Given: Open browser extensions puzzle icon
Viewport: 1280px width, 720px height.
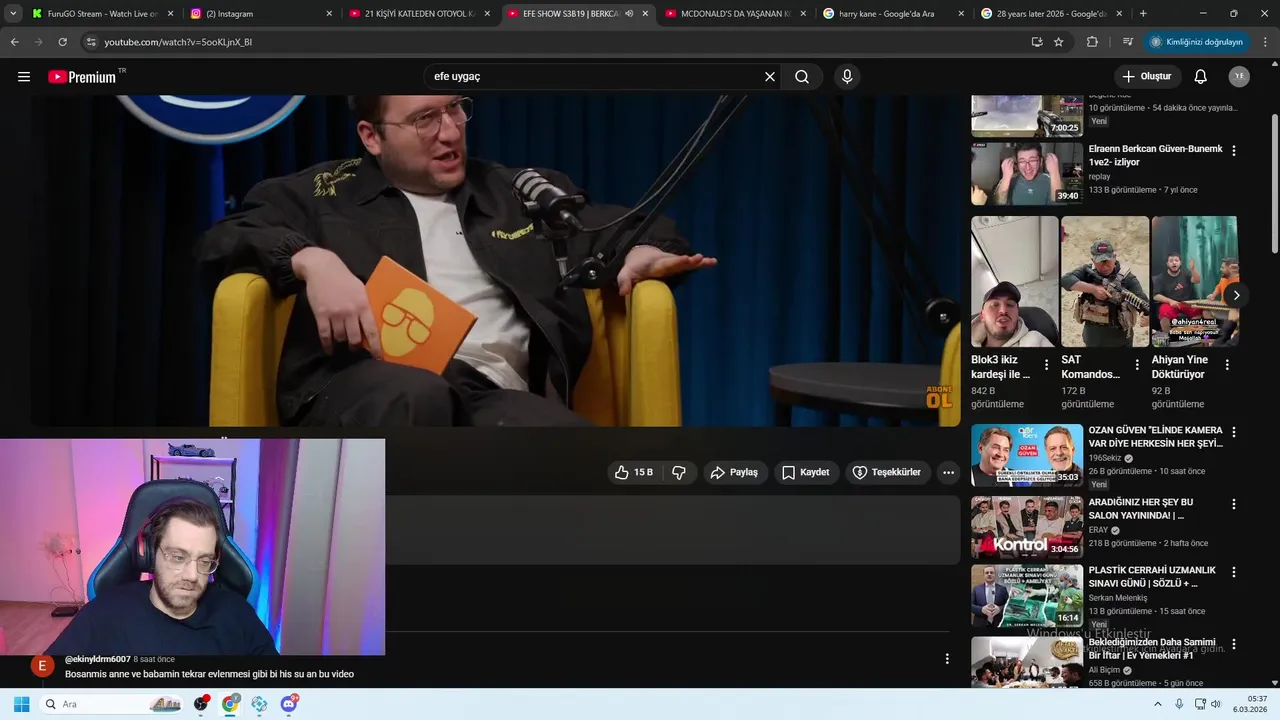Looking at the screenshot, I should pyautogui.click(x=1092, y=42).
